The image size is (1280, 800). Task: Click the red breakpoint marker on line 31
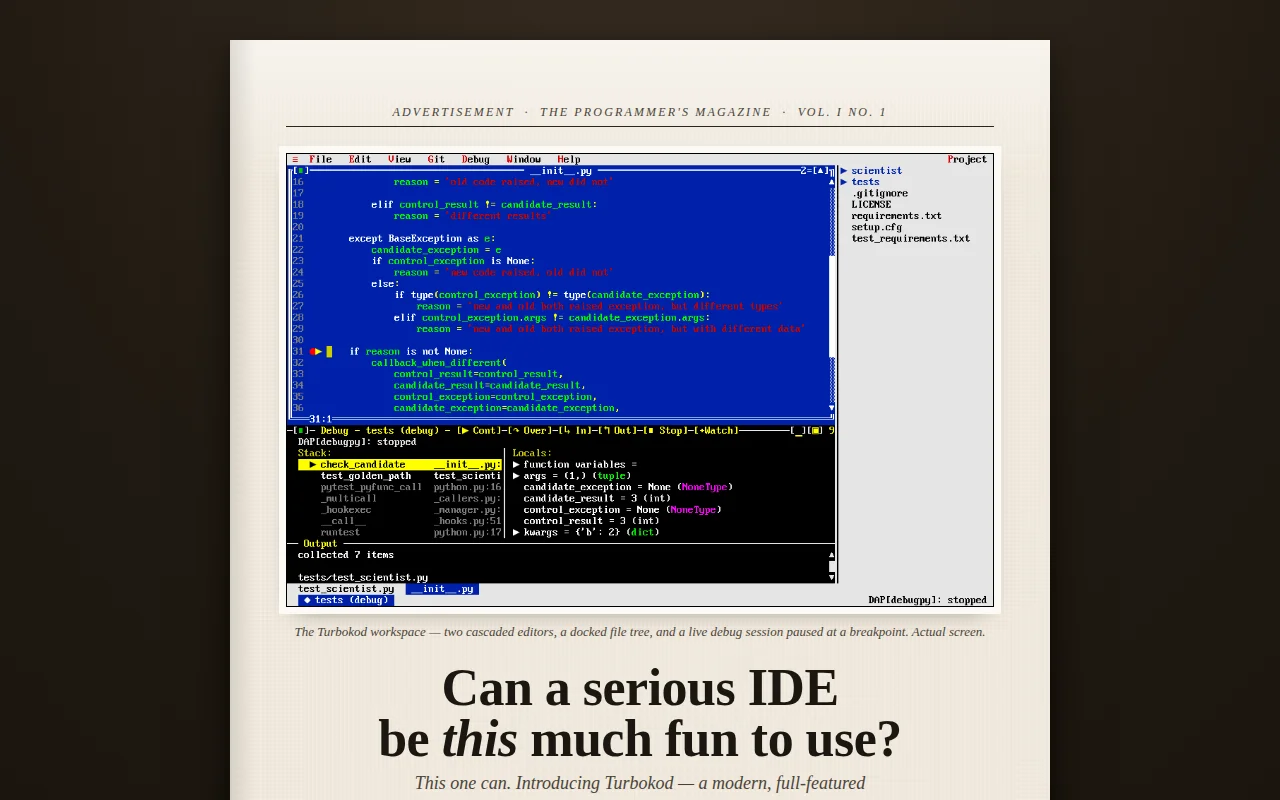point(313,351)
